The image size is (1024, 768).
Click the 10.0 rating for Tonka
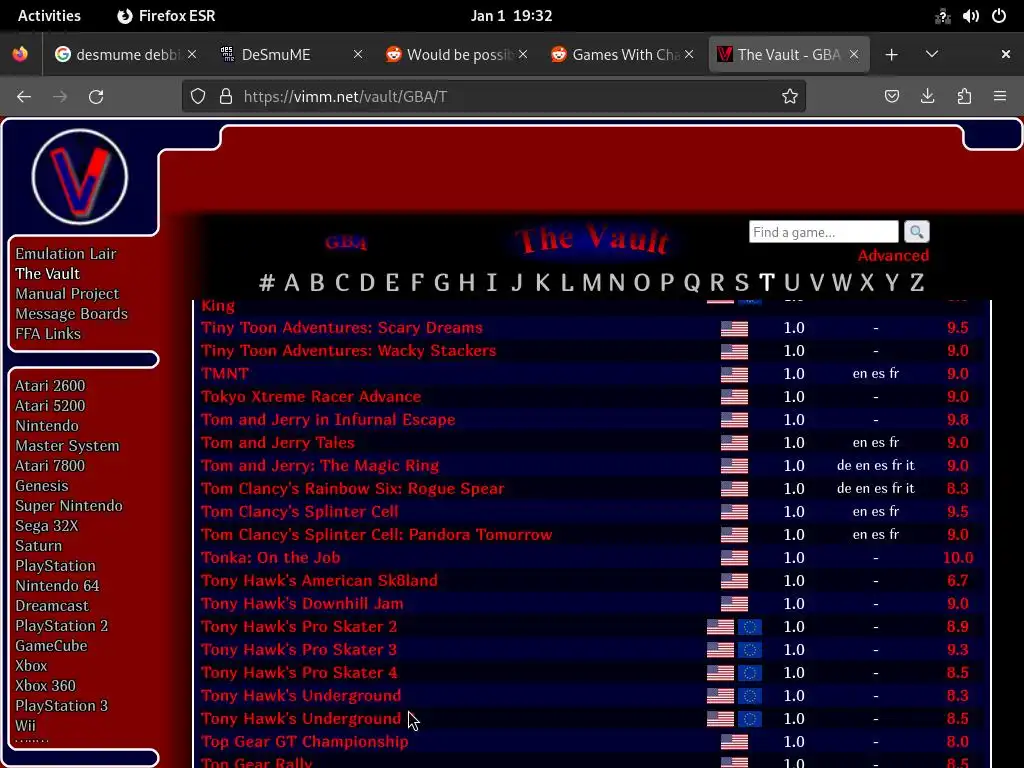tap(957, 558)
